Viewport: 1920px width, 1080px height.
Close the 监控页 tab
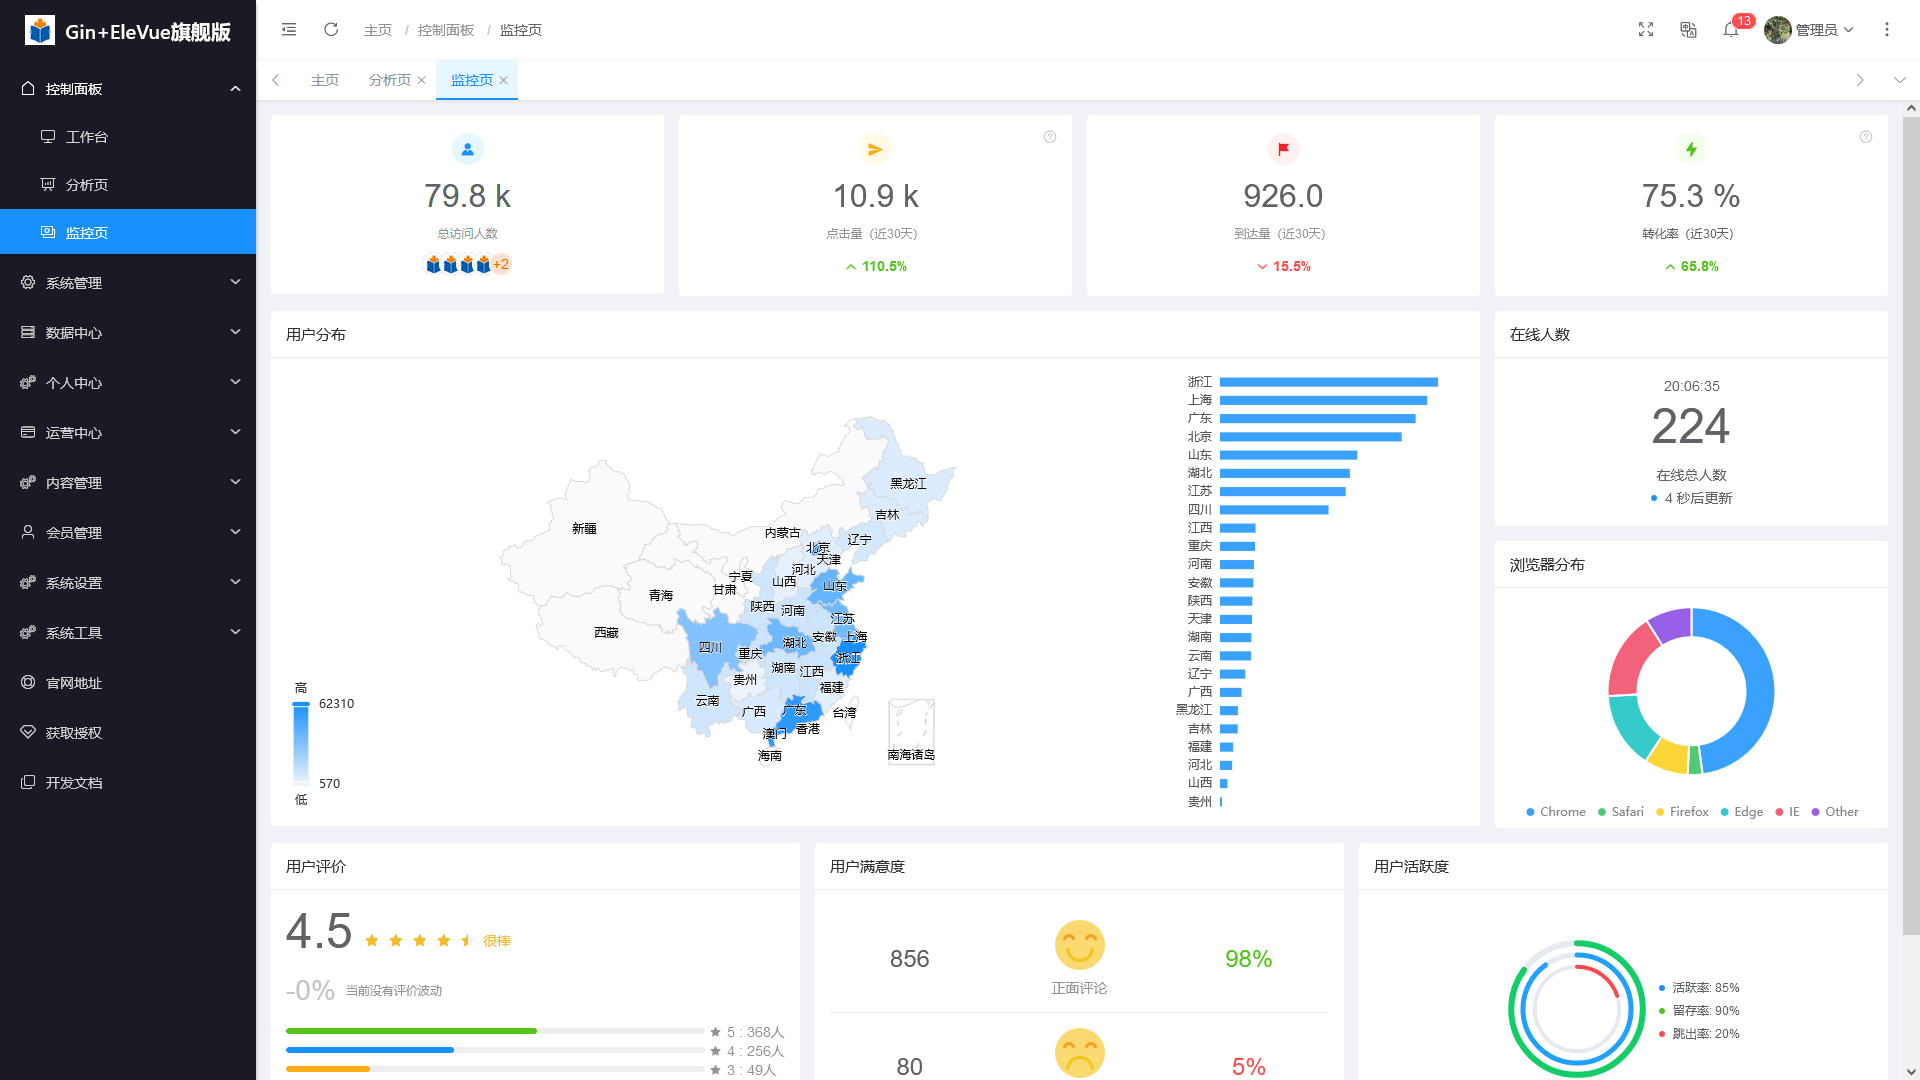pyautogui.click(x=504, y=80)
